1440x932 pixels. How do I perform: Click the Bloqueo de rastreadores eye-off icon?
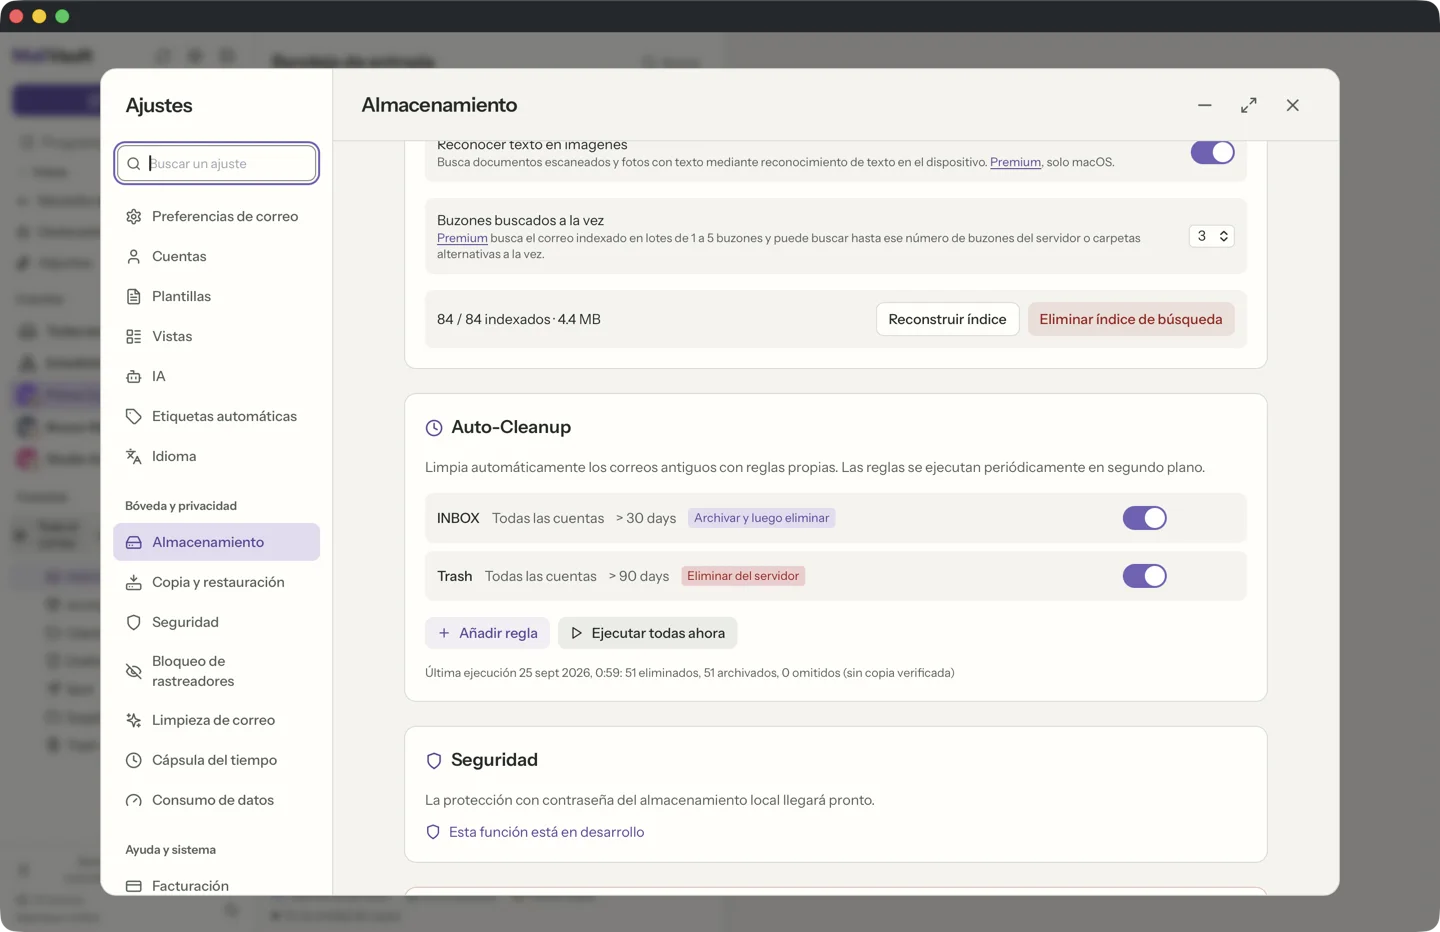(x=134, y=671)
